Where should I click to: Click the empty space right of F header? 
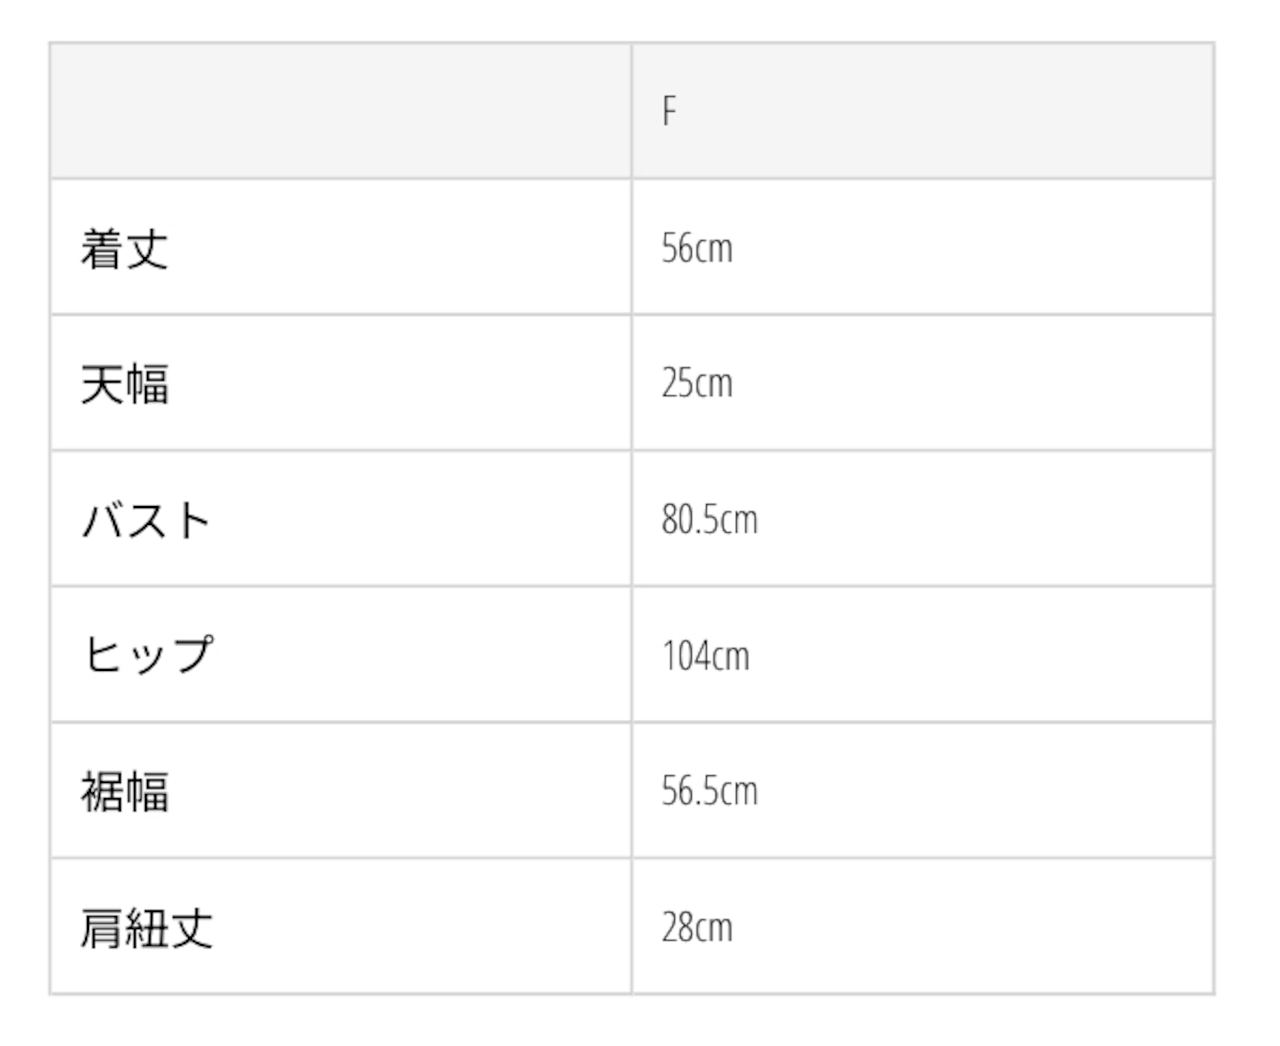[945, 111]
